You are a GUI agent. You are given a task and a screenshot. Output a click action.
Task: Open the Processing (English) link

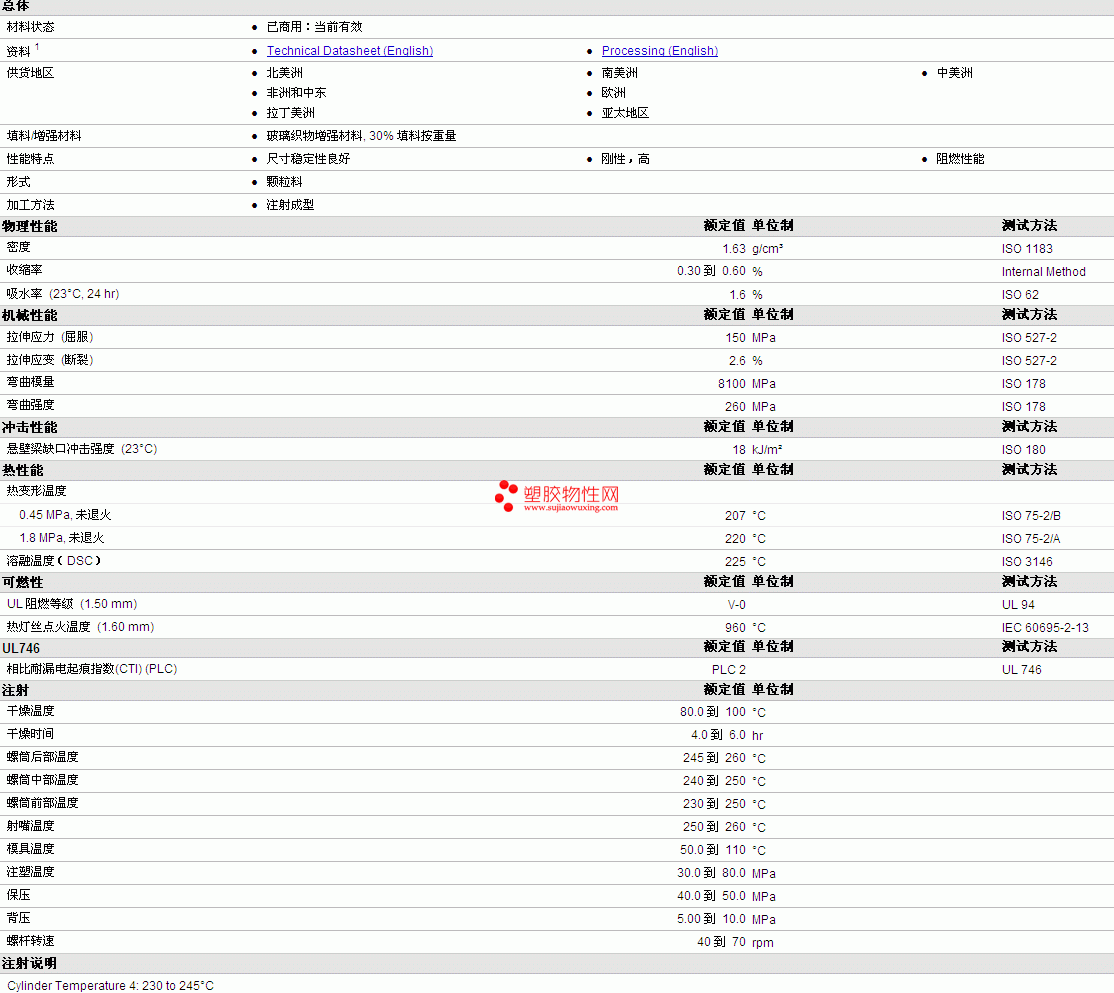click(x=659, y=50)
